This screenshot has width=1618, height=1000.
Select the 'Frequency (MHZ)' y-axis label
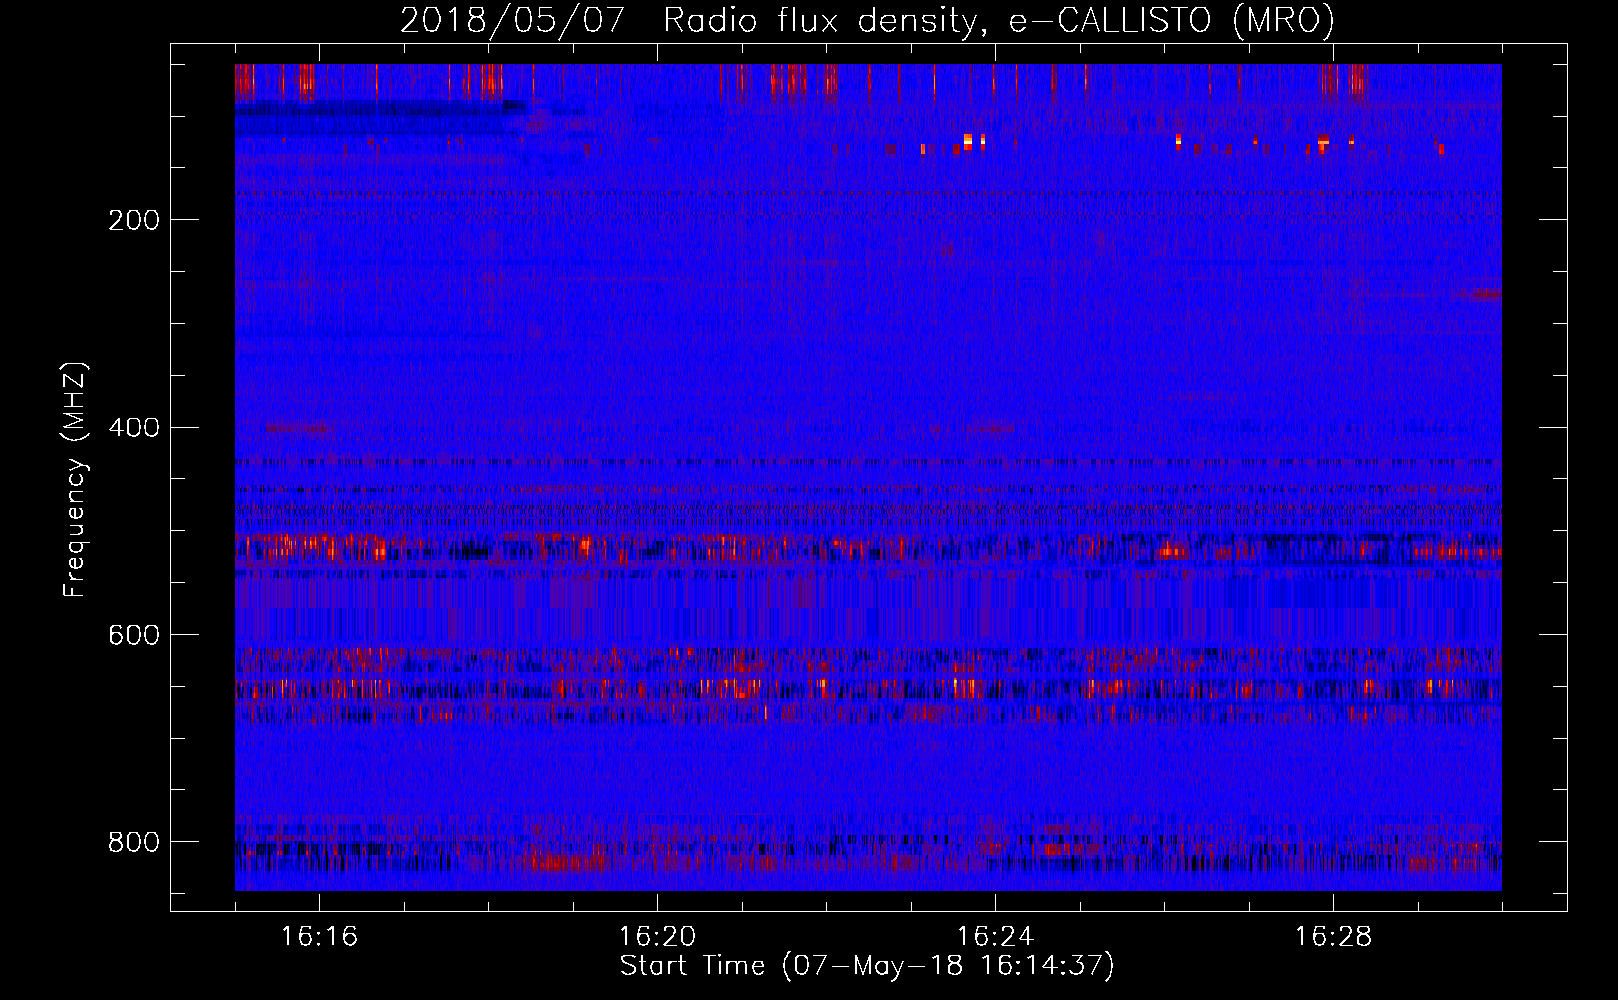(x=76, y=479)
